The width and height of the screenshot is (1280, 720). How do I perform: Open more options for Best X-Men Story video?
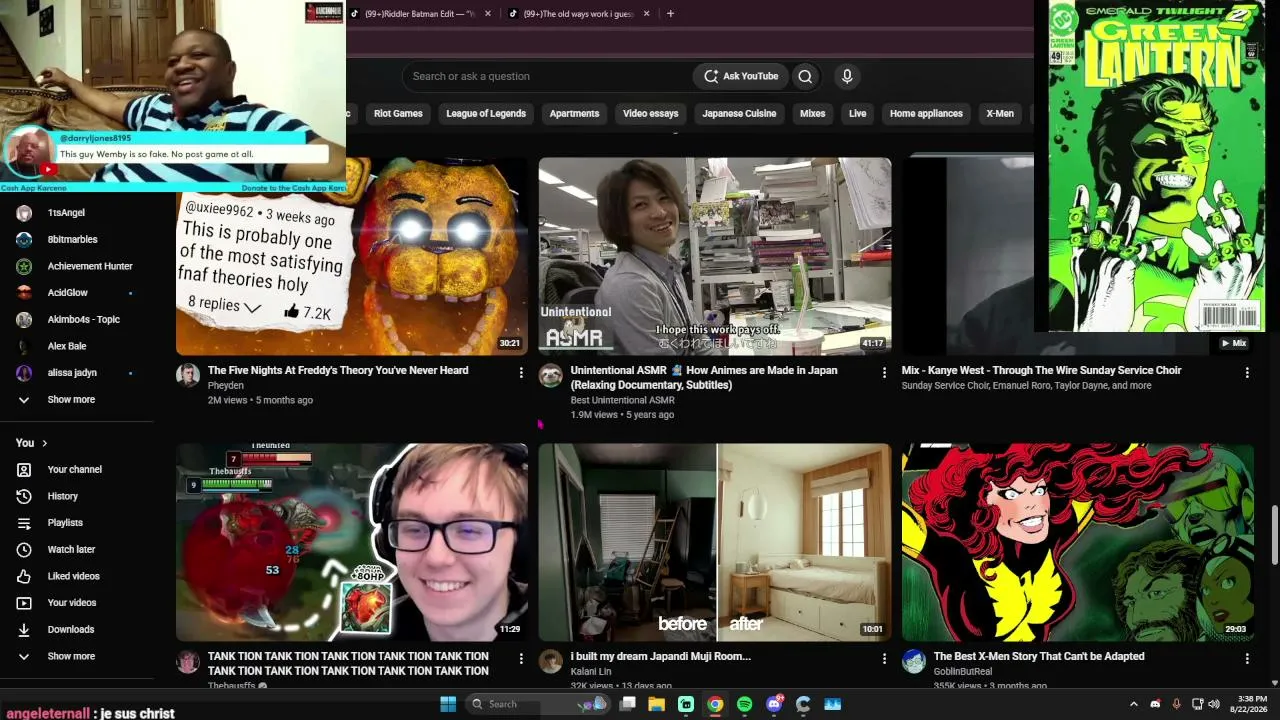(1247, 658)
